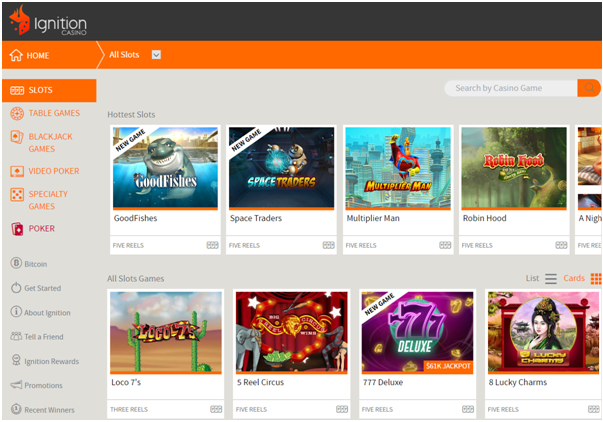
Task: Open the Bitcoin link
Action: point(36,264)
